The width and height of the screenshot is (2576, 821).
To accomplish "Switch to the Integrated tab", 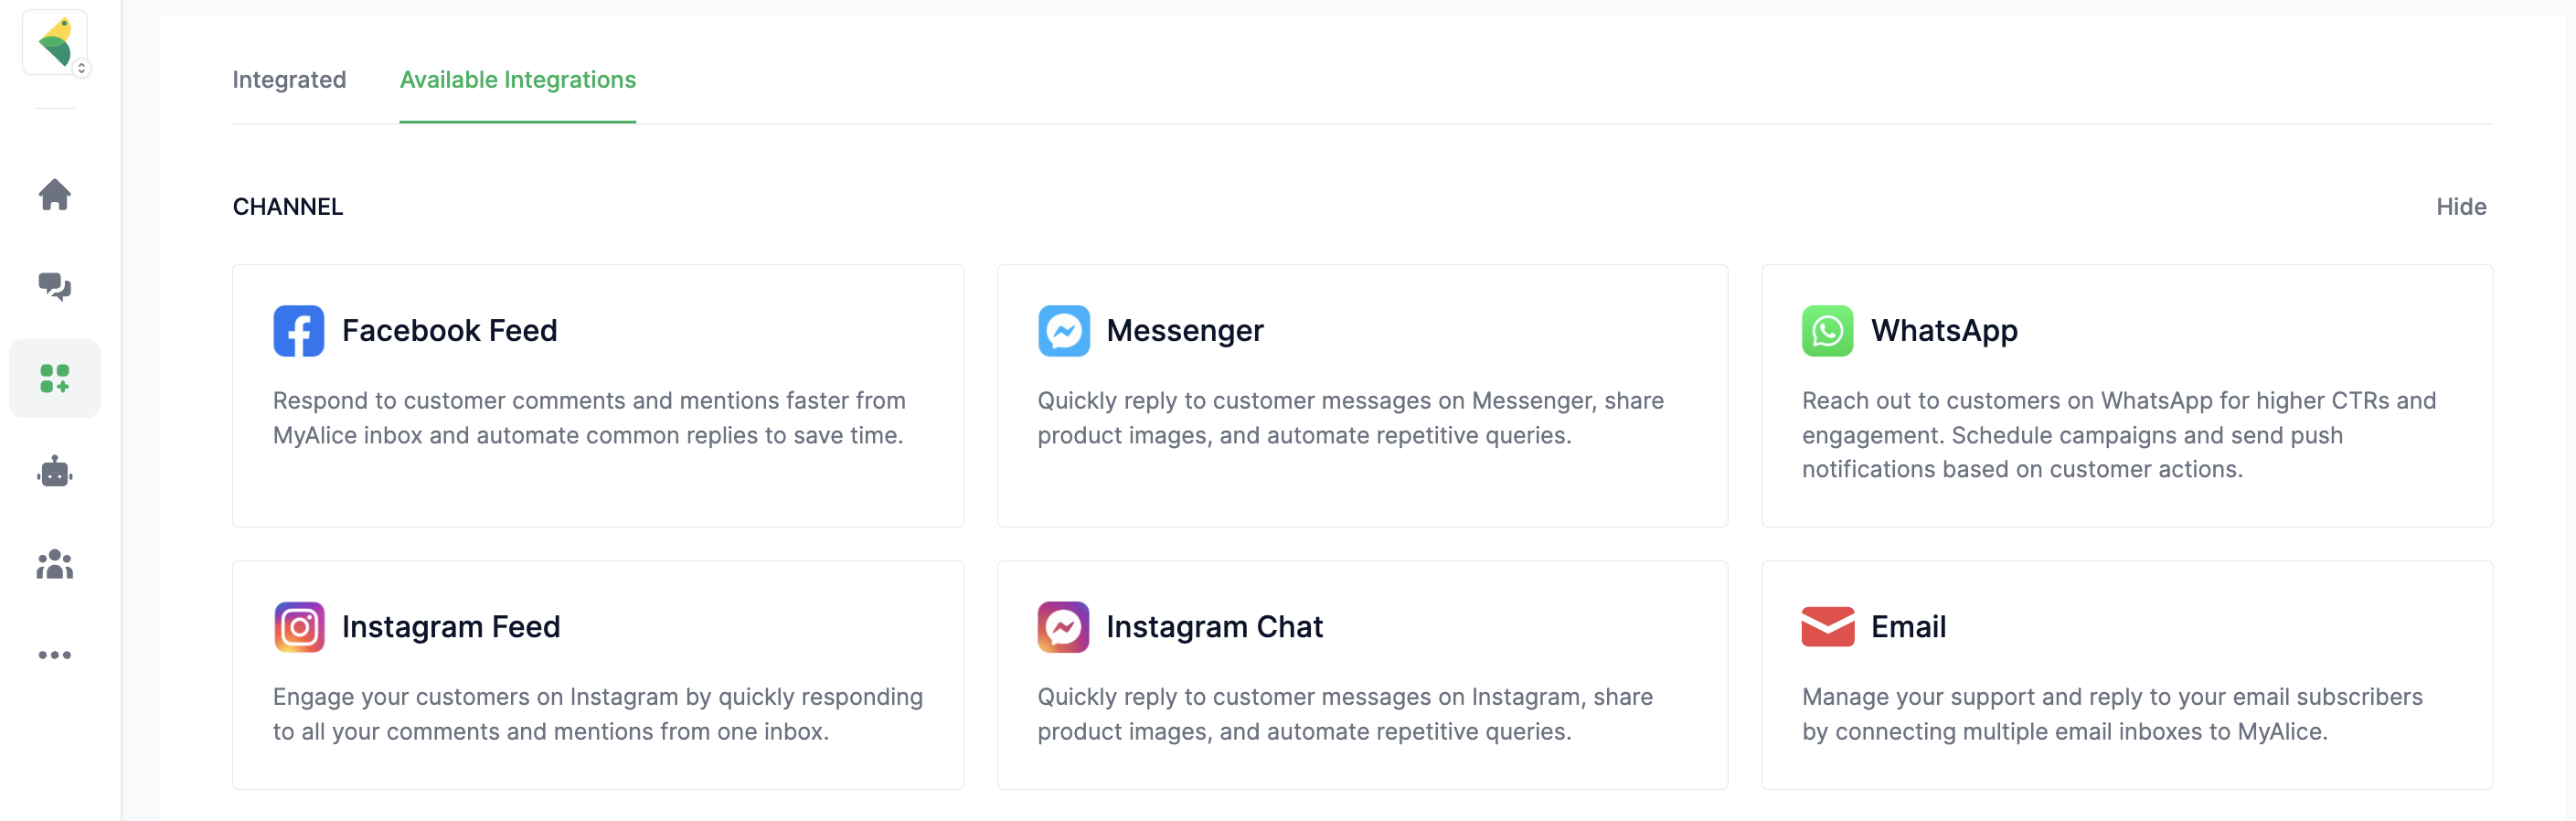I will pyautogui.click(x=289, y=80).
